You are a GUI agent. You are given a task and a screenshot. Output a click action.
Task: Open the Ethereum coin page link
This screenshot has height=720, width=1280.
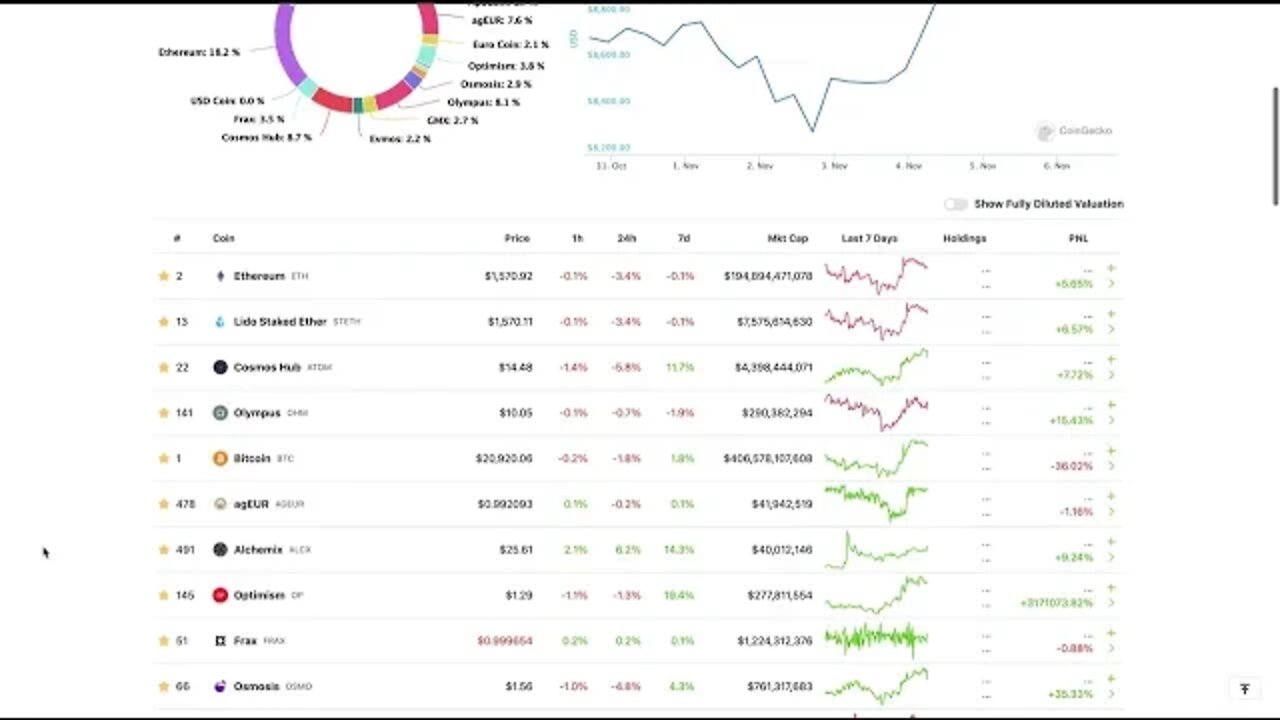259,276
